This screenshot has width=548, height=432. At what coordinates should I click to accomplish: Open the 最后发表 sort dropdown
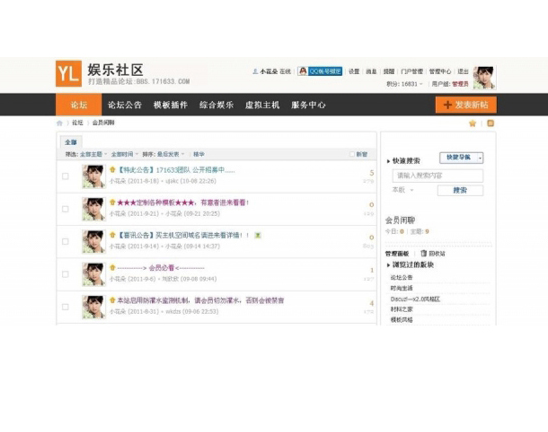click(170, 154)
